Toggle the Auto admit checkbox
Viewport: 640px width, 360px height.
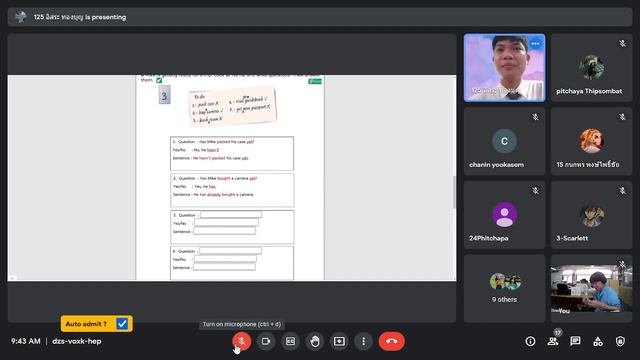(x=122, y=324)
